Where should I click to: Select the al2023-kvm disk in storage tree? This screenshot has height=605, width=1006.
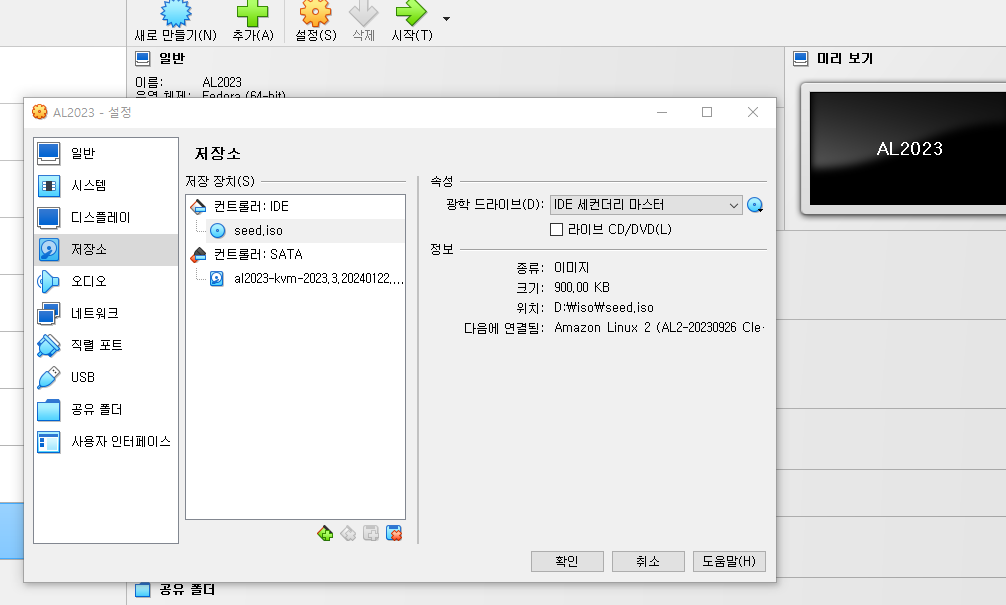[317, 278]
